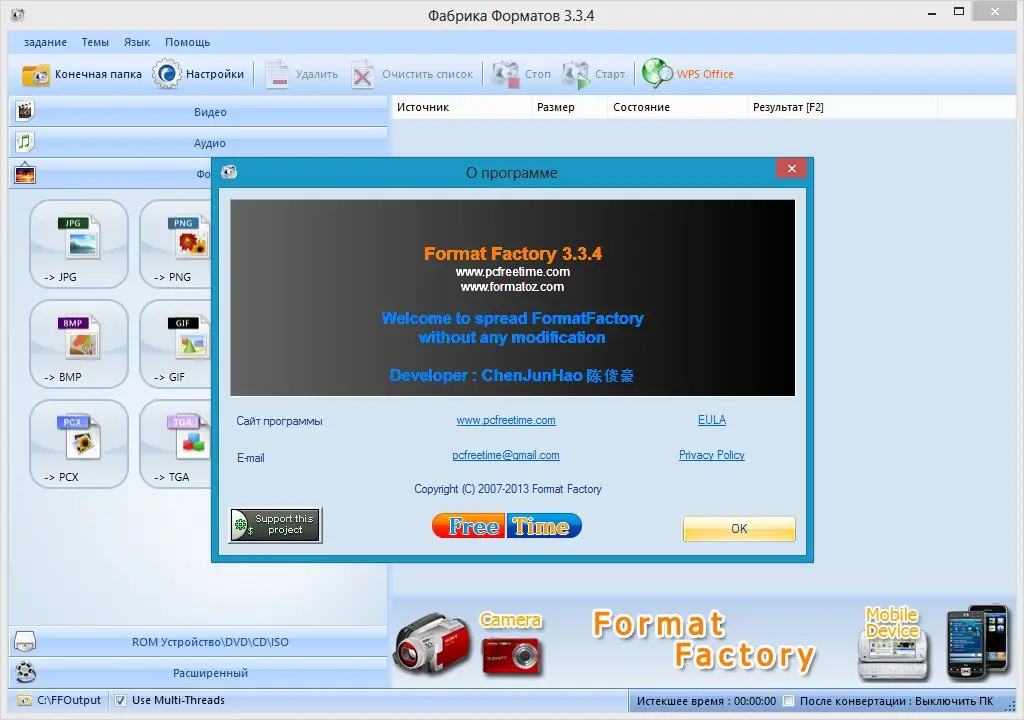The height and width of the screenshot is (720, 1024).
Task: Click the Free Time logo button
Action: click(x=507, y=526)
